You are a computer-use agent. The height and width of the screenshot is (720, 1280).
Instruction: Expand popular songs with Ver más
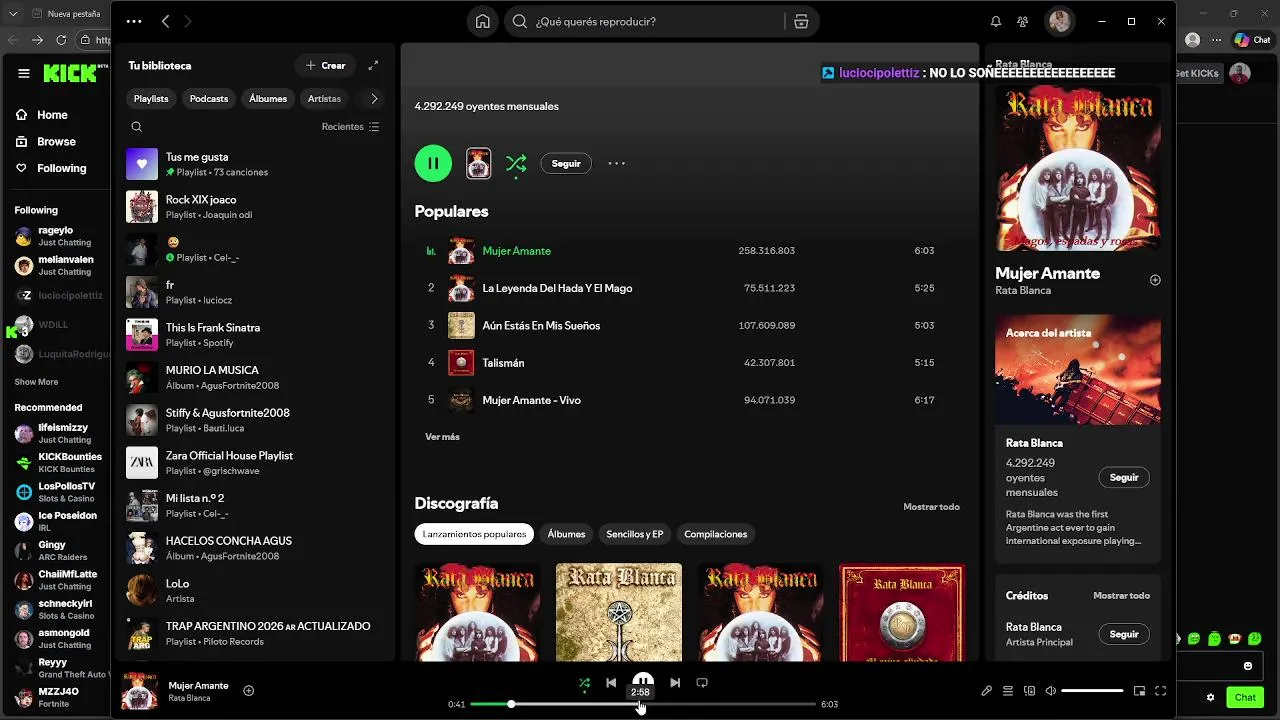coord(442,437)
